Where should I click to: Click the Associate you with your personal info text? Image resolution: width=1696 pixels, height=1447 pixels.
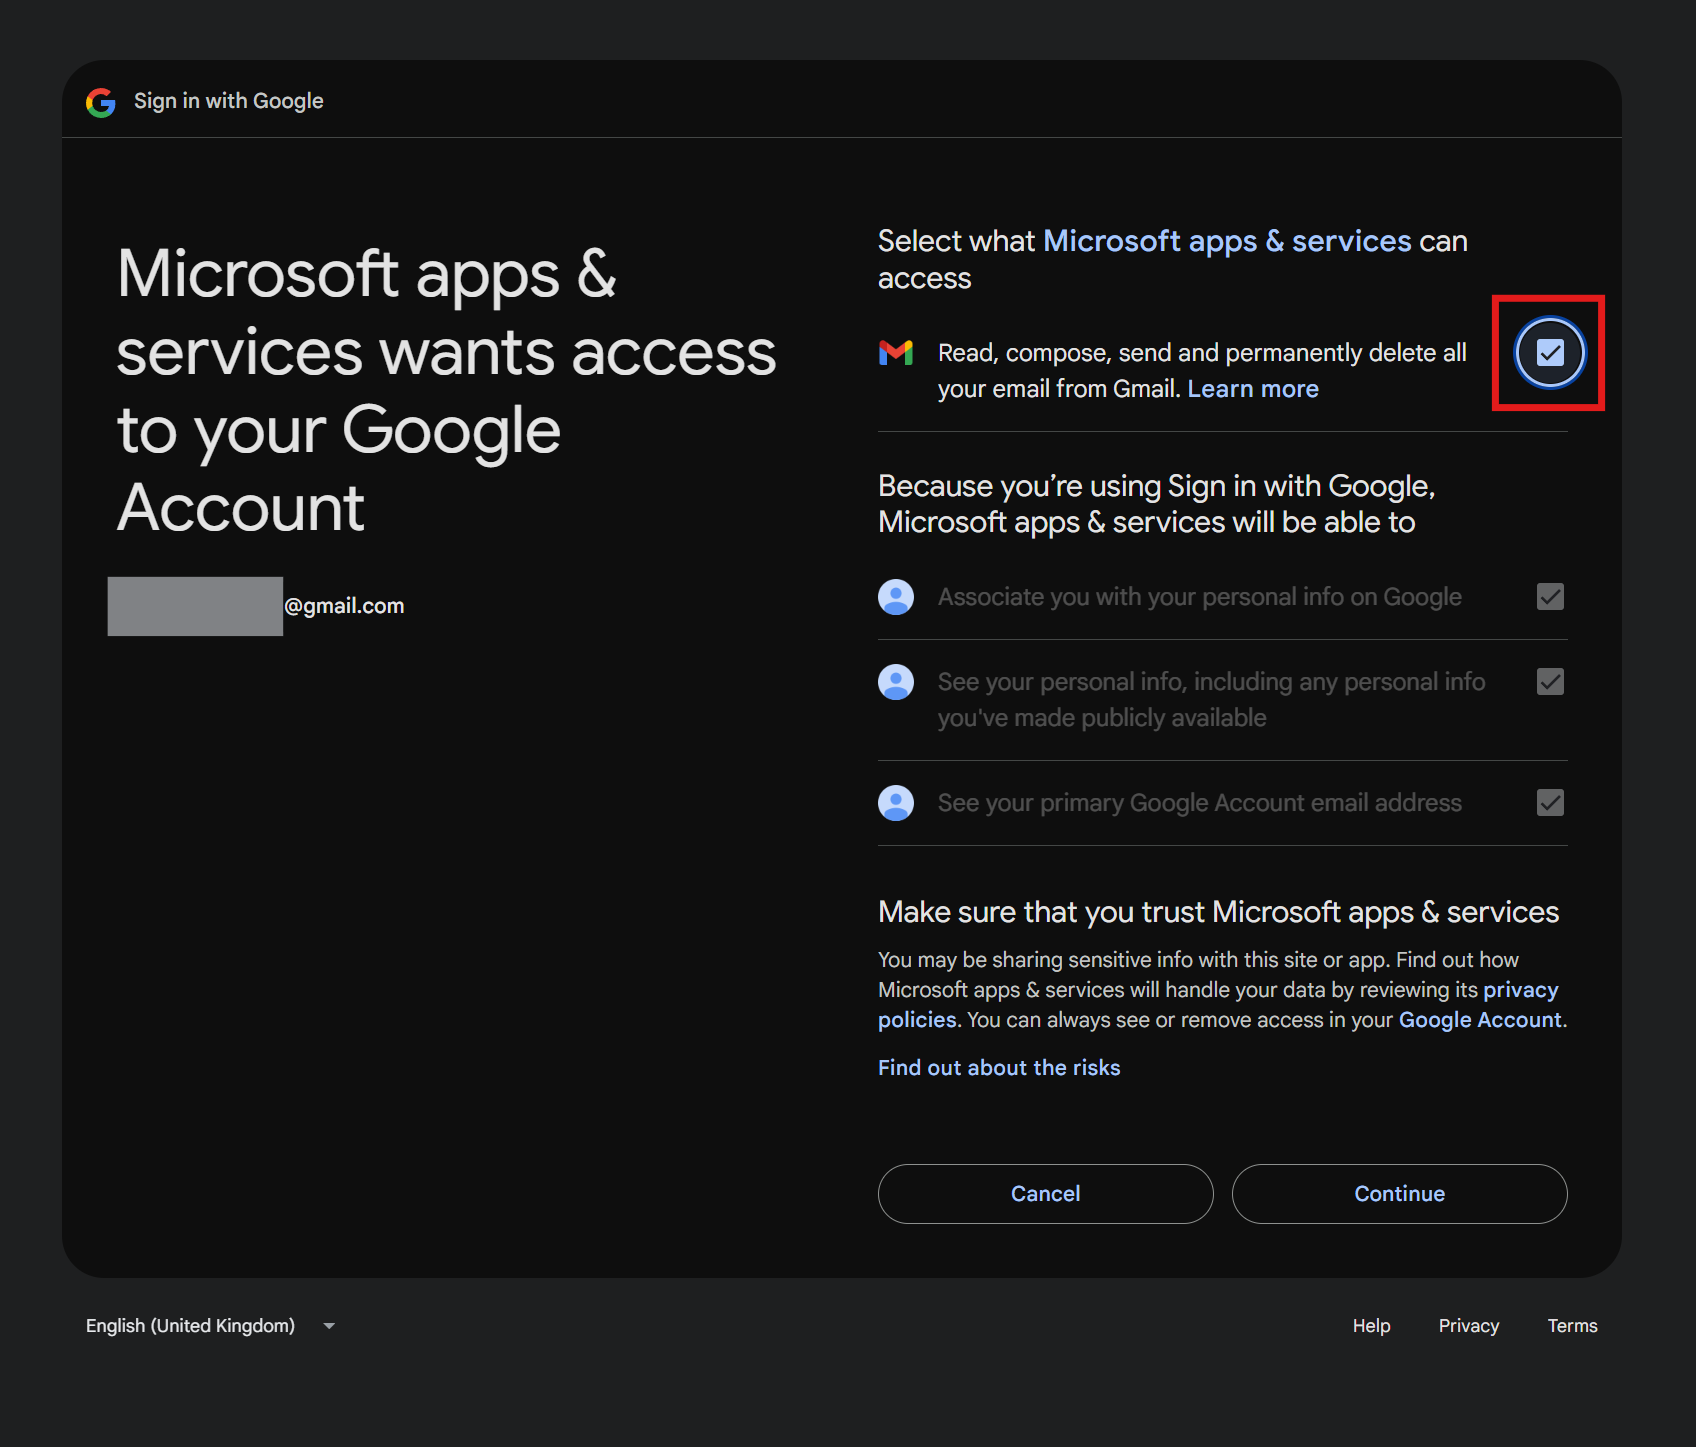[x=1200, y=597]
